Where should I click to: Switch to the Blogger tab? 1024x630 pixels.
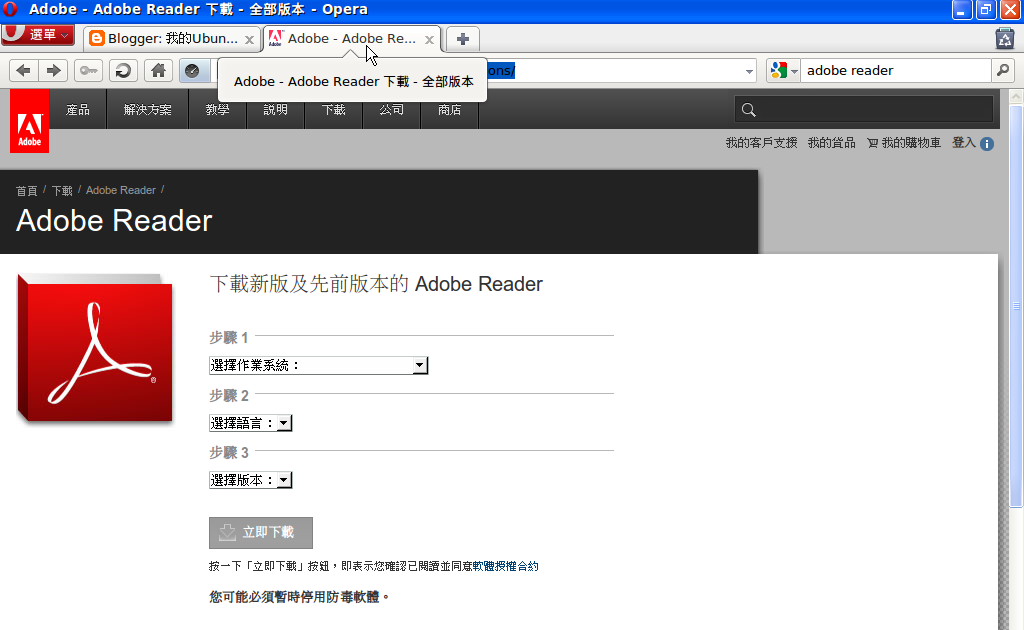172,39
